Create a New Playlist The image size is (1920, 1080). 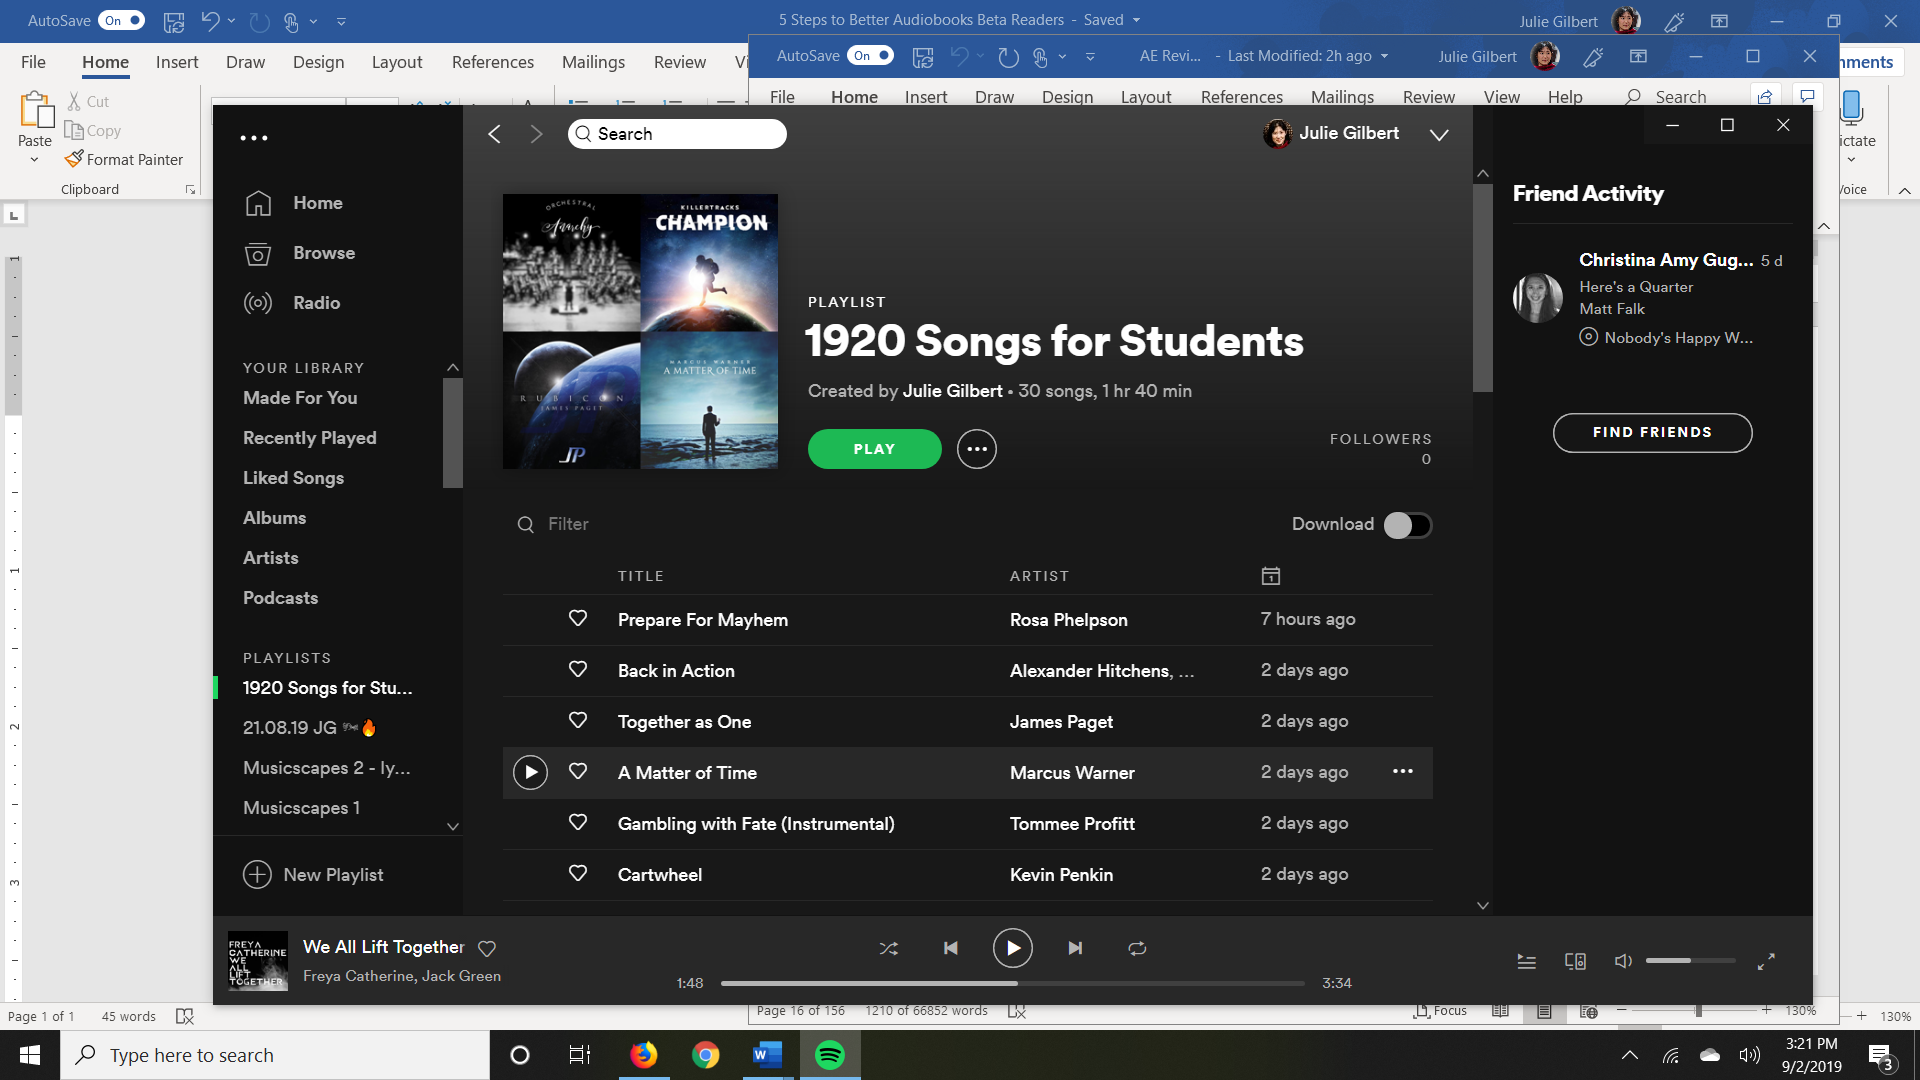coord(313,875)
